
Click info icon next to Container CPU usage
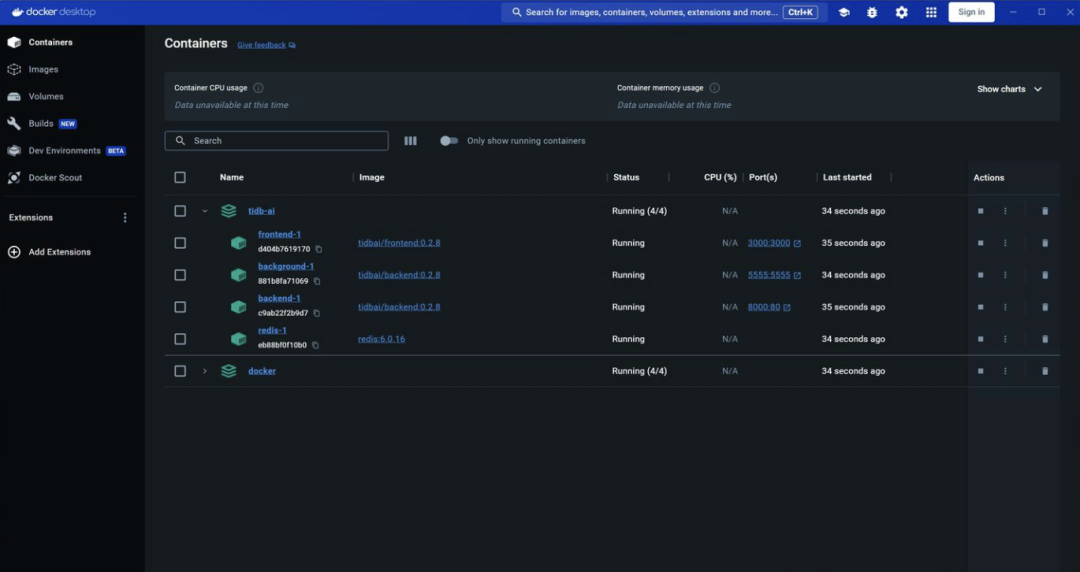258,88
